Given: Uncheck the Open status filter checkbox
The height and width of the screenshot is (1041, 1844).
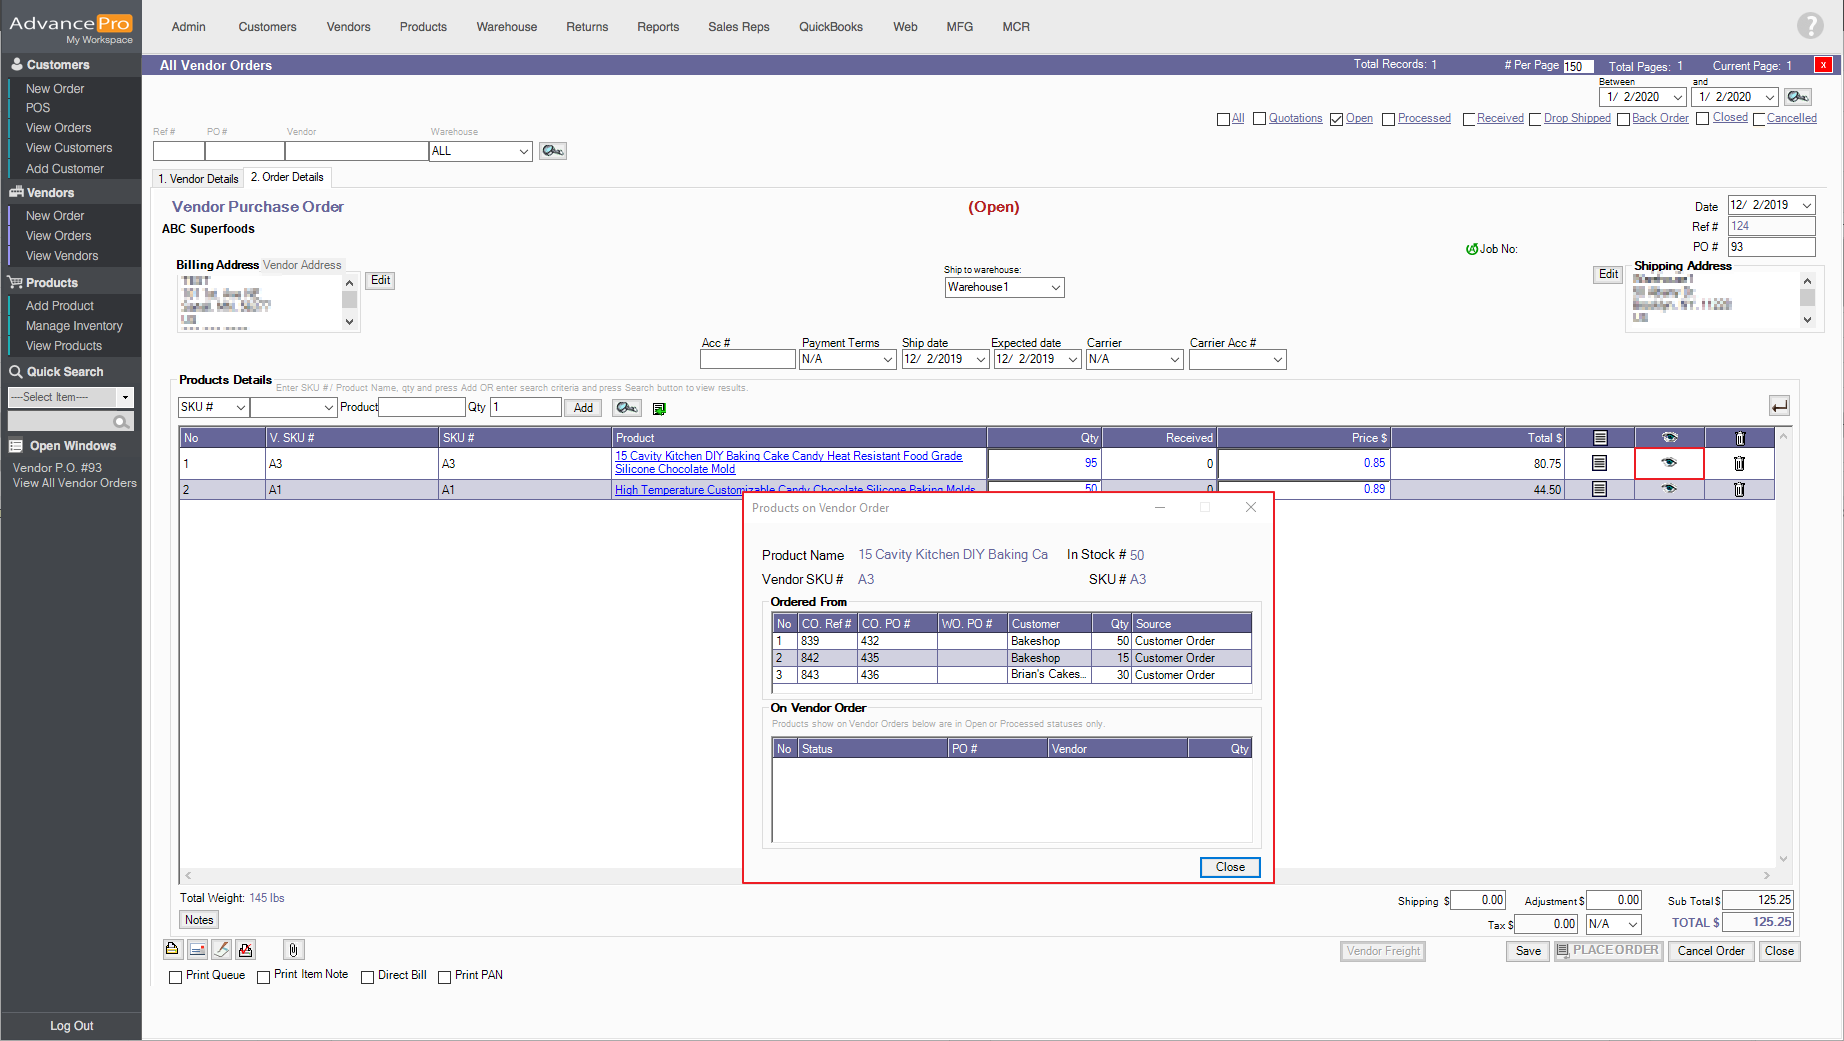Looking at the screenshot, I should (x=1336, y=119).
